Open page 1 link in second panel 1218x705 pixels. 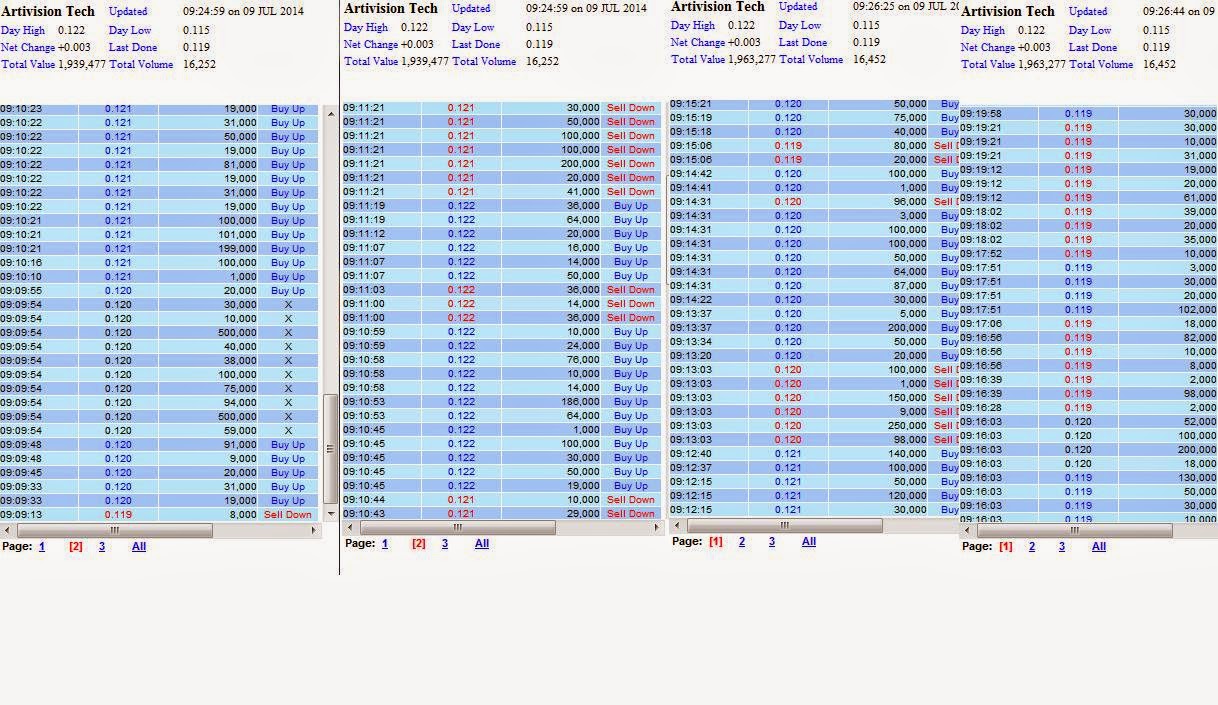click(385, 544)
